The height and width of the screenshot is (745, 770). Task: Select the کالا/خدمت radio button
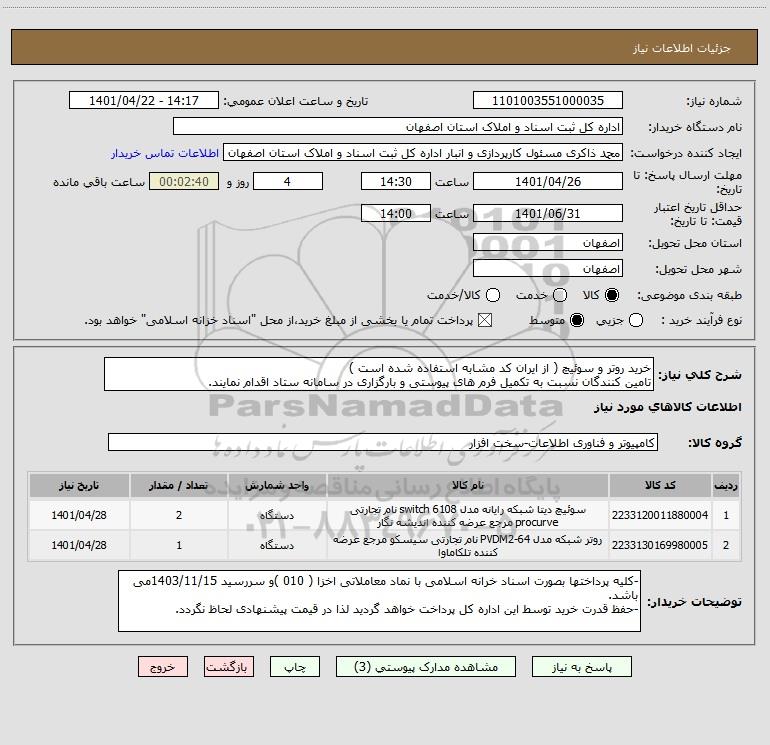click(493, 295)
